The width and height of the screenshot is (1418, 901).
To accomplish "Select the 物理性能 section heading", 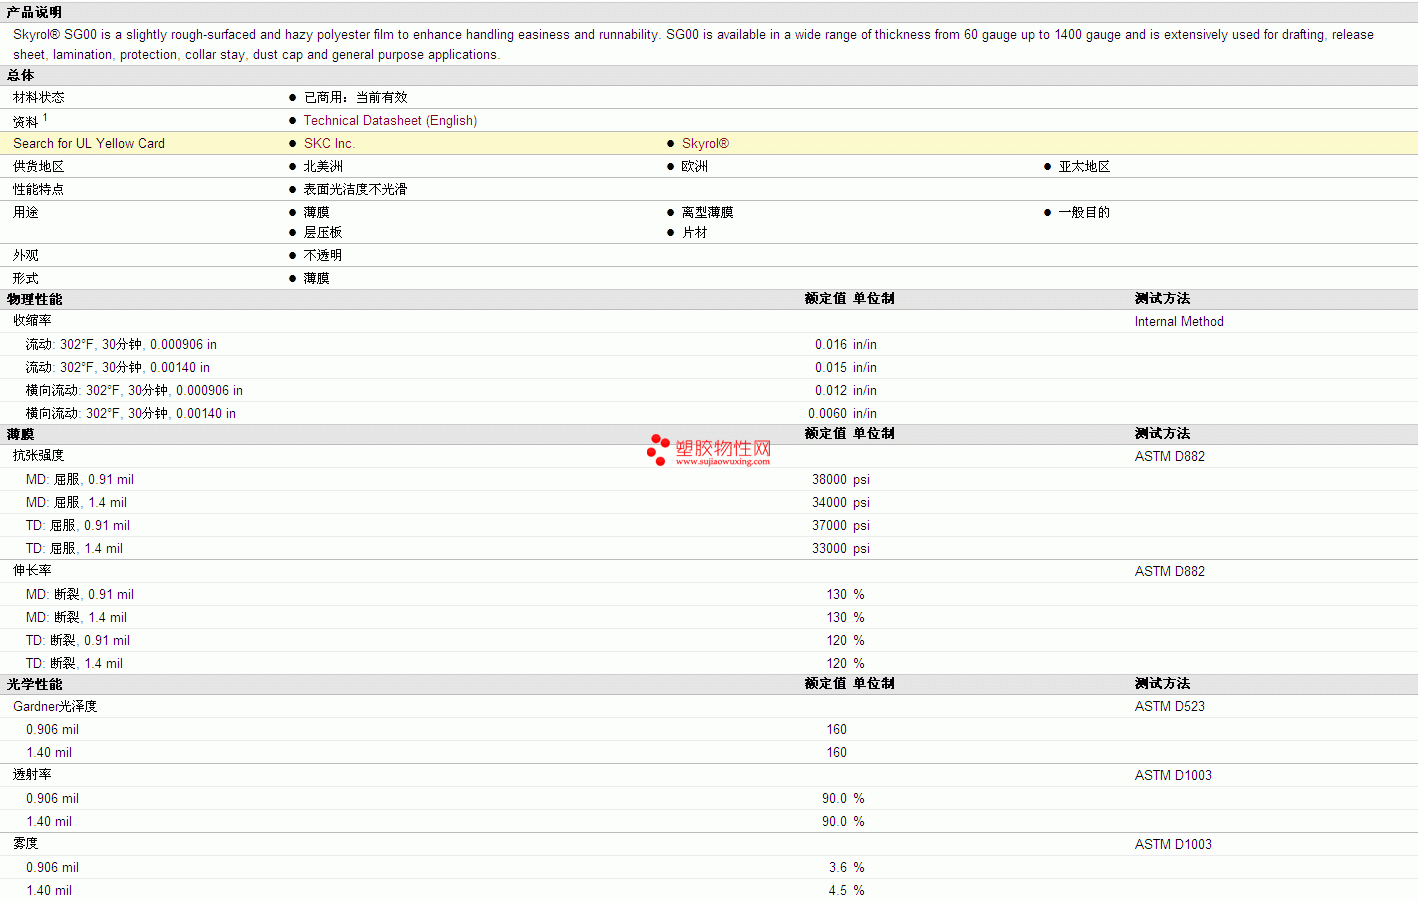I will tap(34, 299).
